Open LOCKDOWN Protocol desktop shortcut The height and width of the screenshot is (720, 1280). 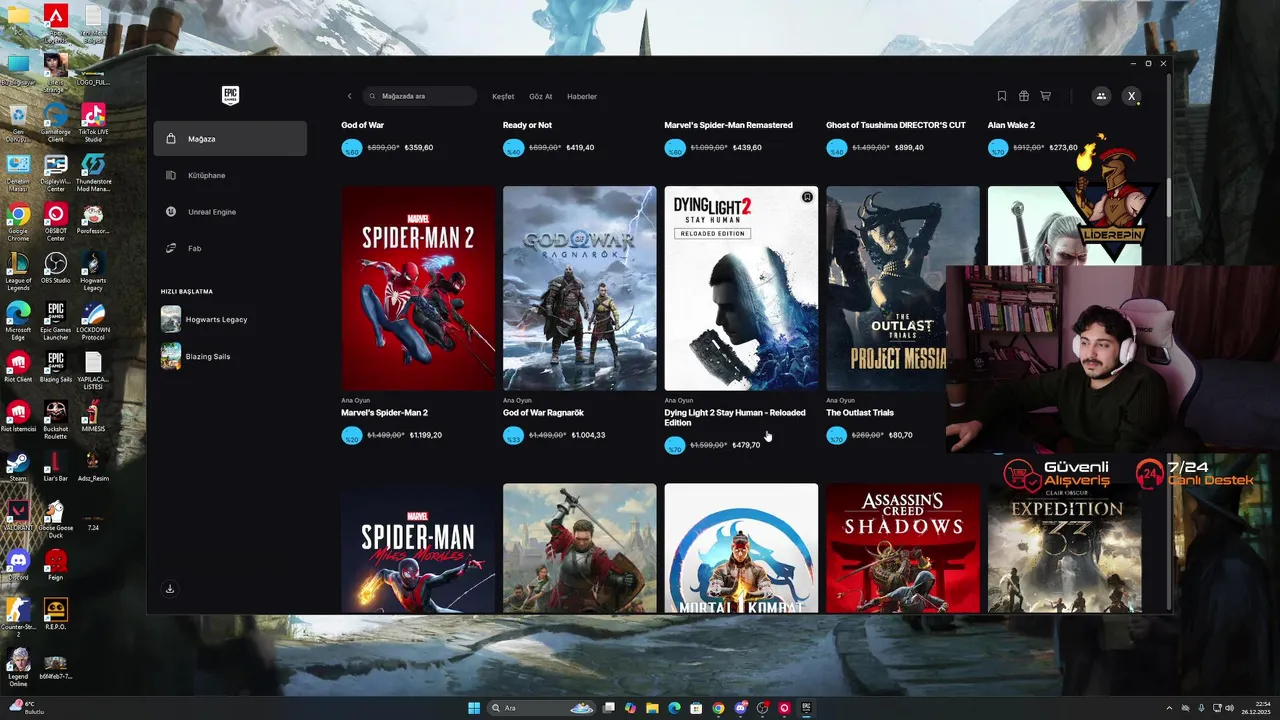point(93,321)
